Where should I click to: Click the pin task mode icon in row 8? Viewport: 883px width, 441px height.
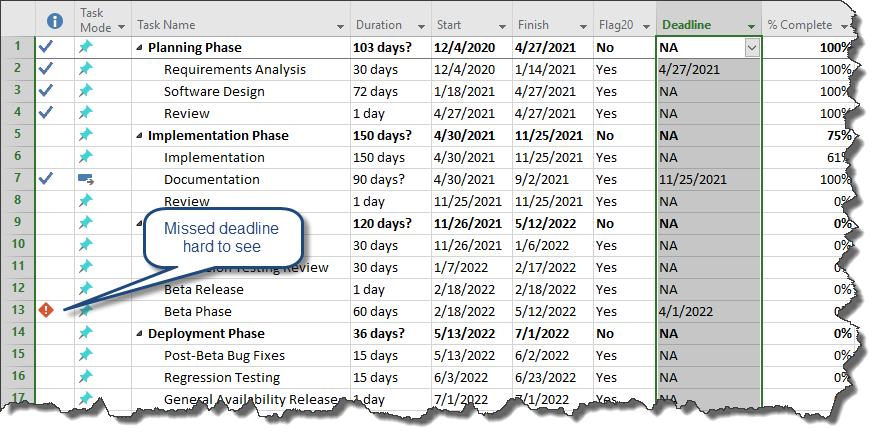[x=86, y=201]
